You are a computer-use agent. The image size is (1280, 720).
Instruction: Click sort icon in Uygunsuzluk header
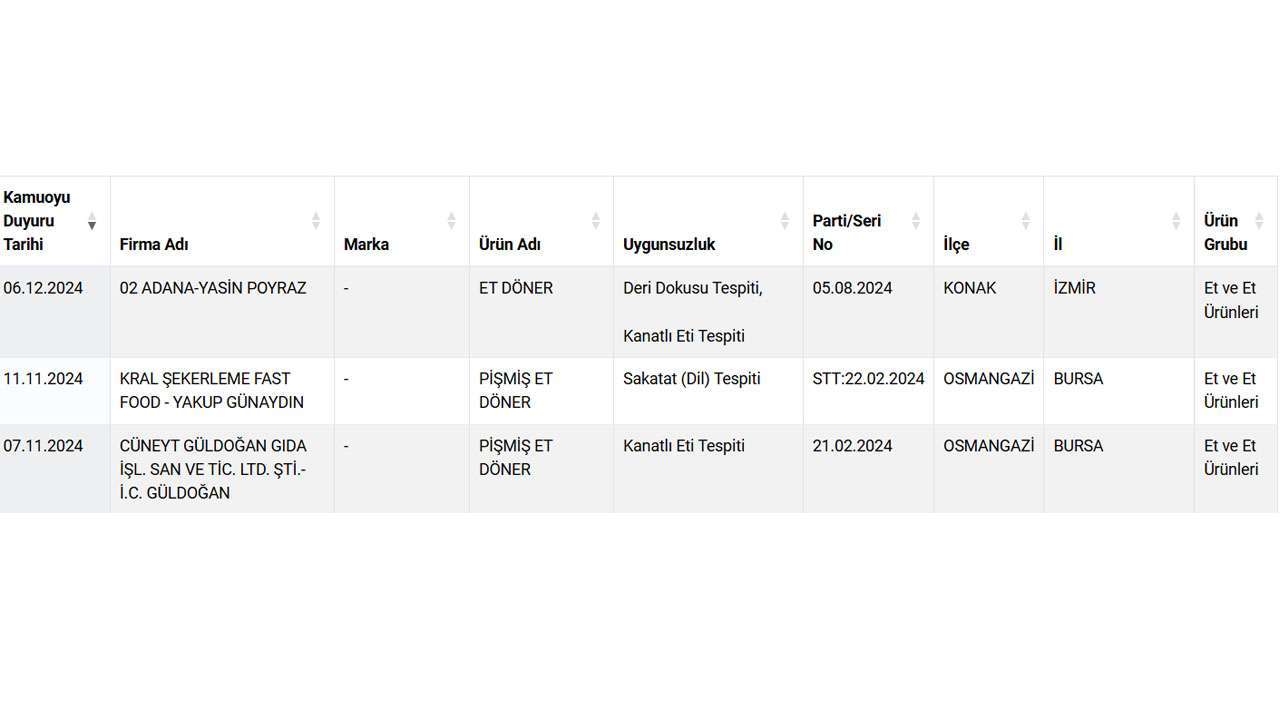[785, 221]
